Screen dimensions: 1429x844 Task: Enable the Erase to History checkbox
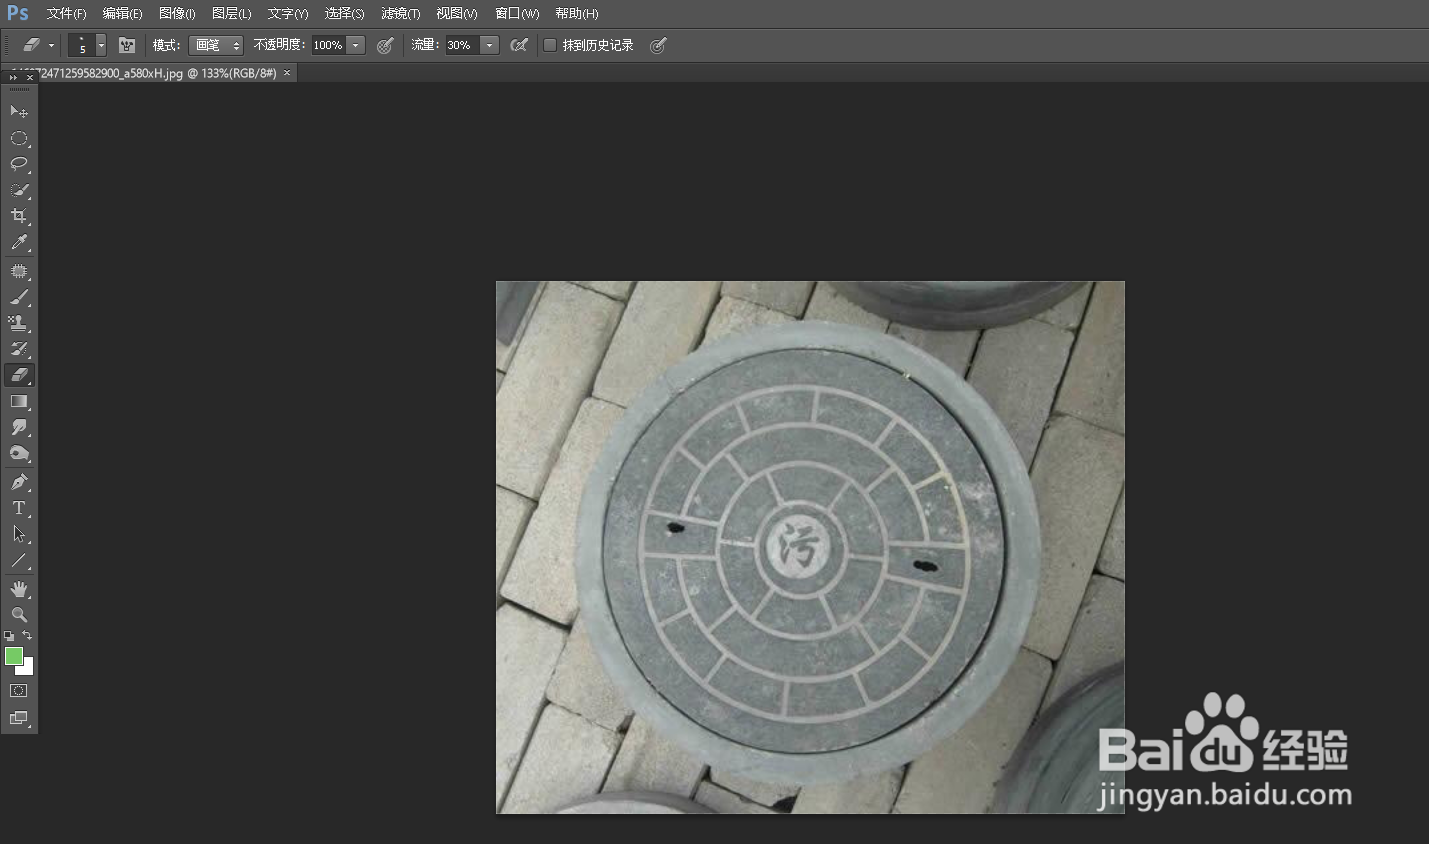pos(550,45)
